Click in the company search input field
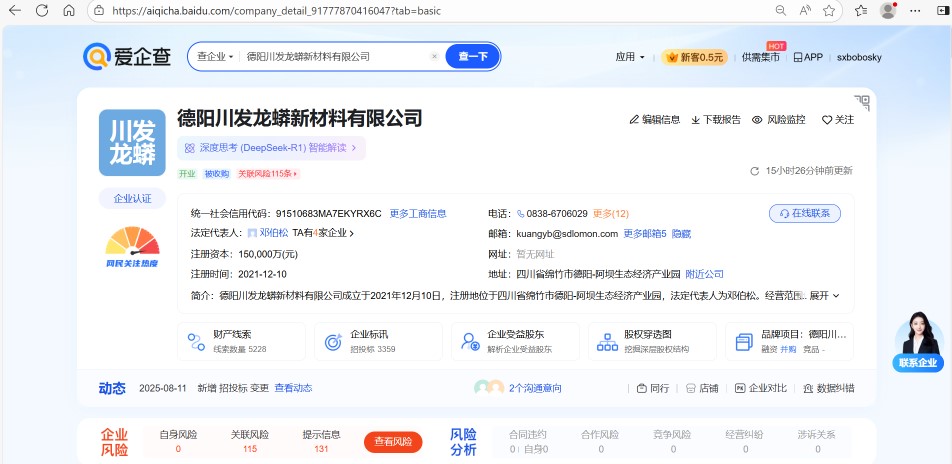This screenshot has height=464, width=952. (x=334, y=56)
